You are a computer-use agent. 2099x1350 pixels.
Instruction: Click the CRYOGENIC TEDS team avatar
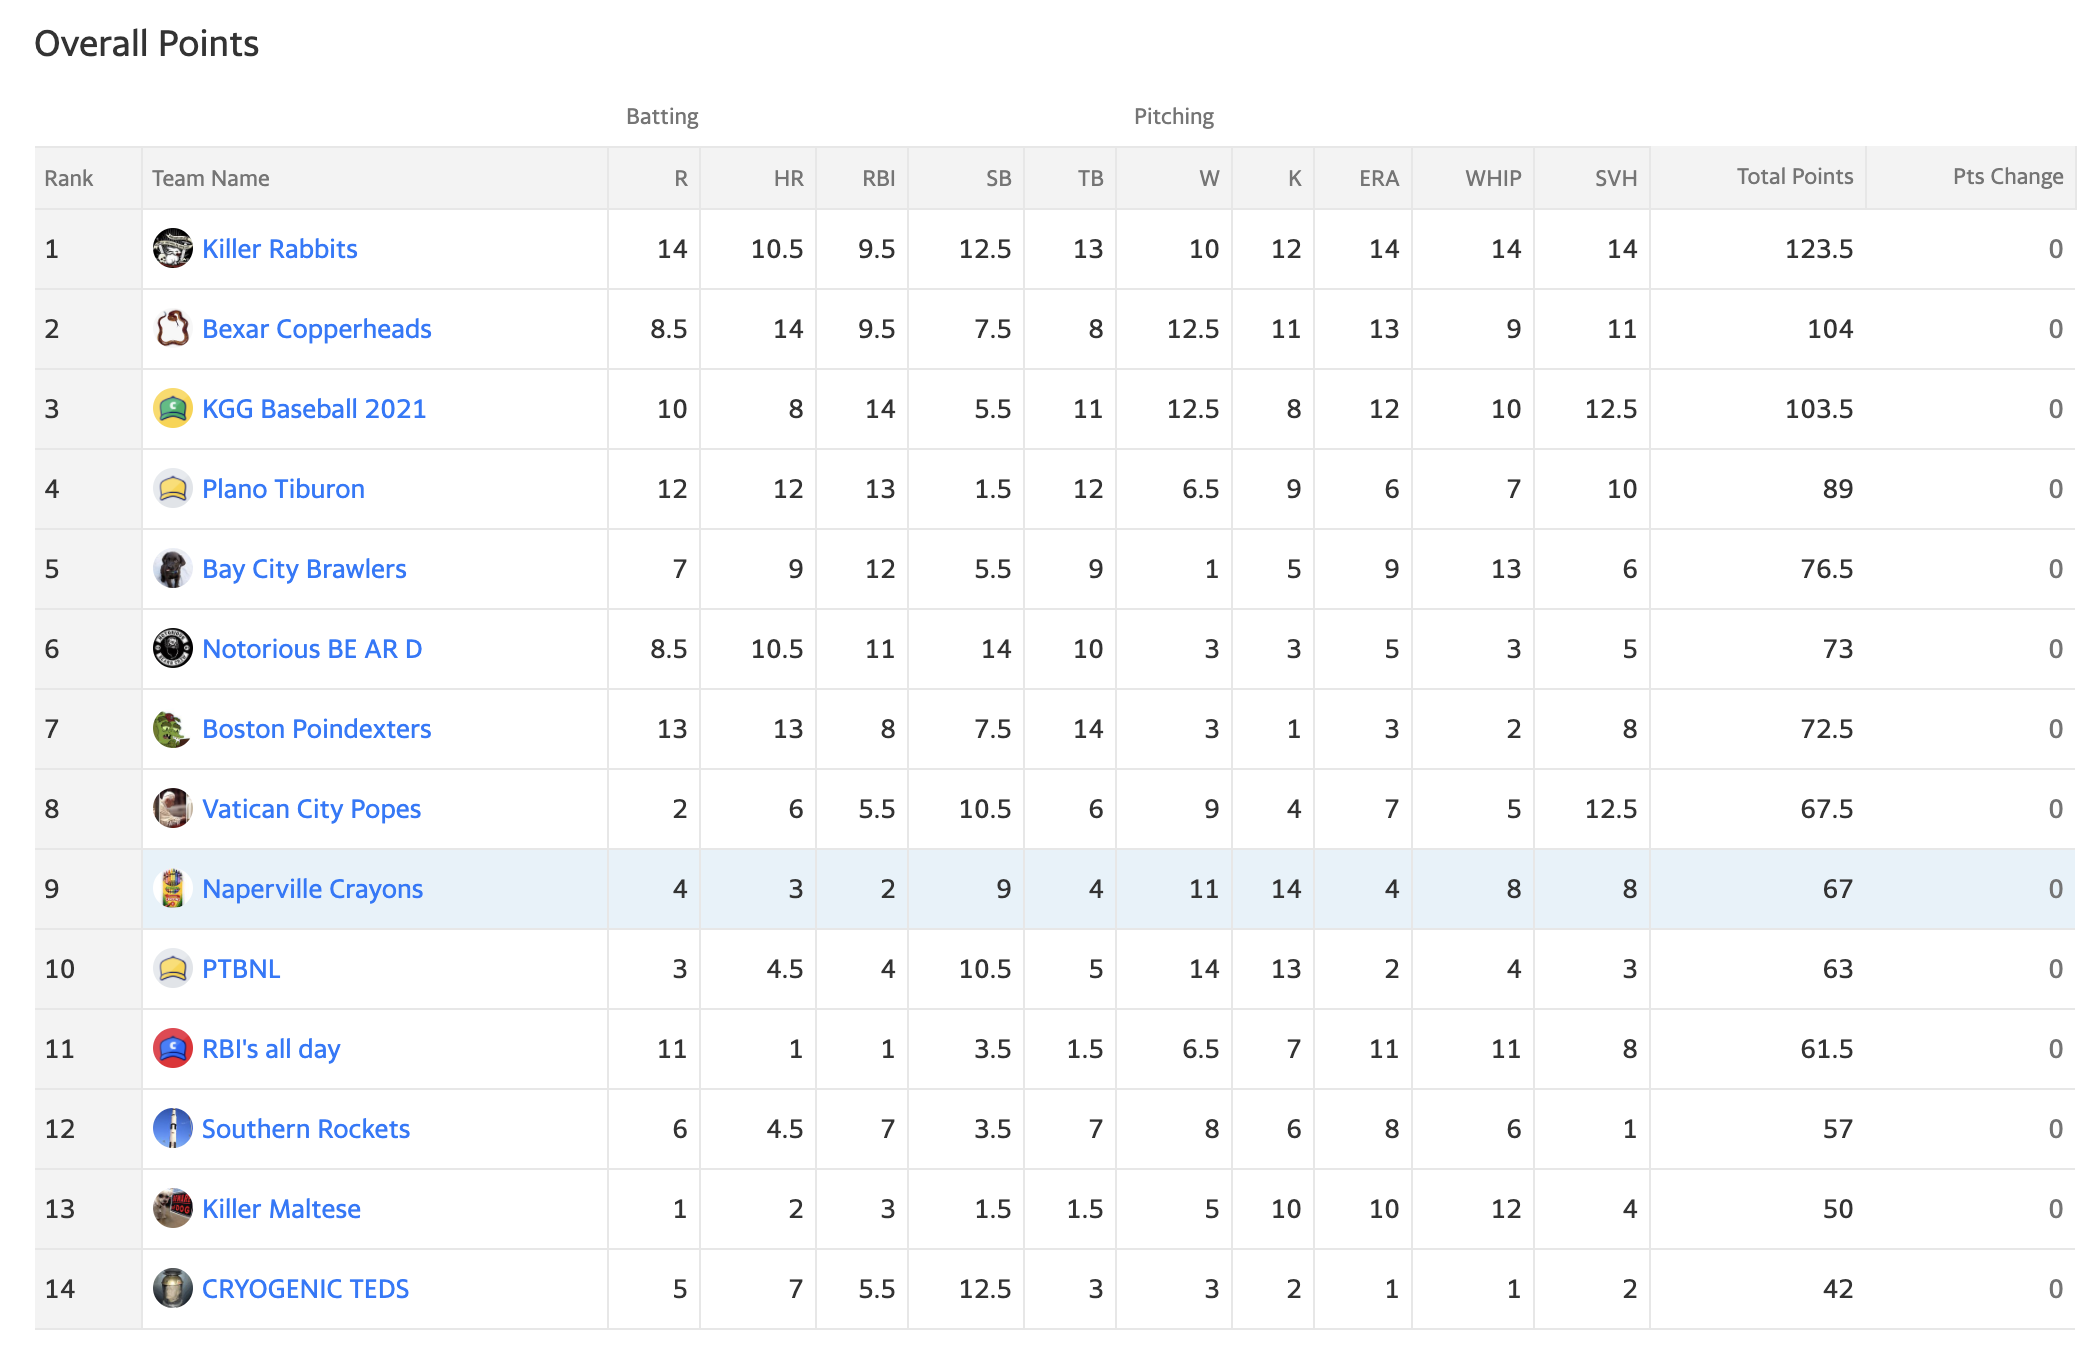coord(172,1289)
